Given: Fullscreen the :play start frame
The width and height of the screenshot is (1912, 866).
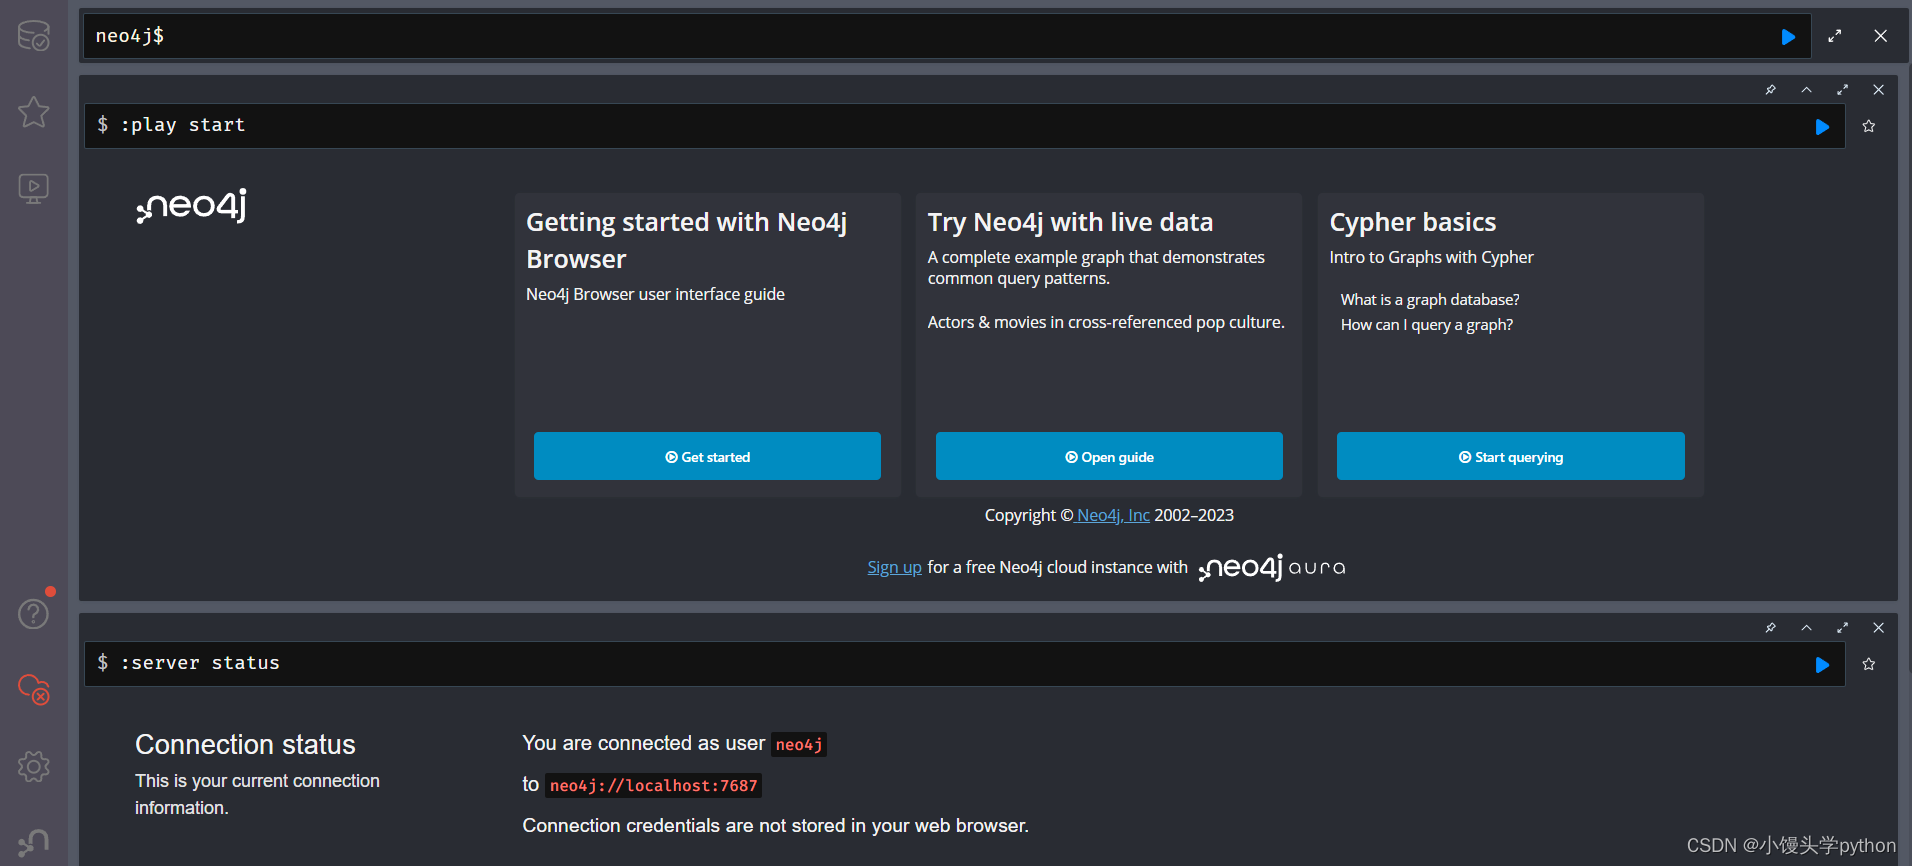Looking at the screenshot, I should [x=1843, y=90].
